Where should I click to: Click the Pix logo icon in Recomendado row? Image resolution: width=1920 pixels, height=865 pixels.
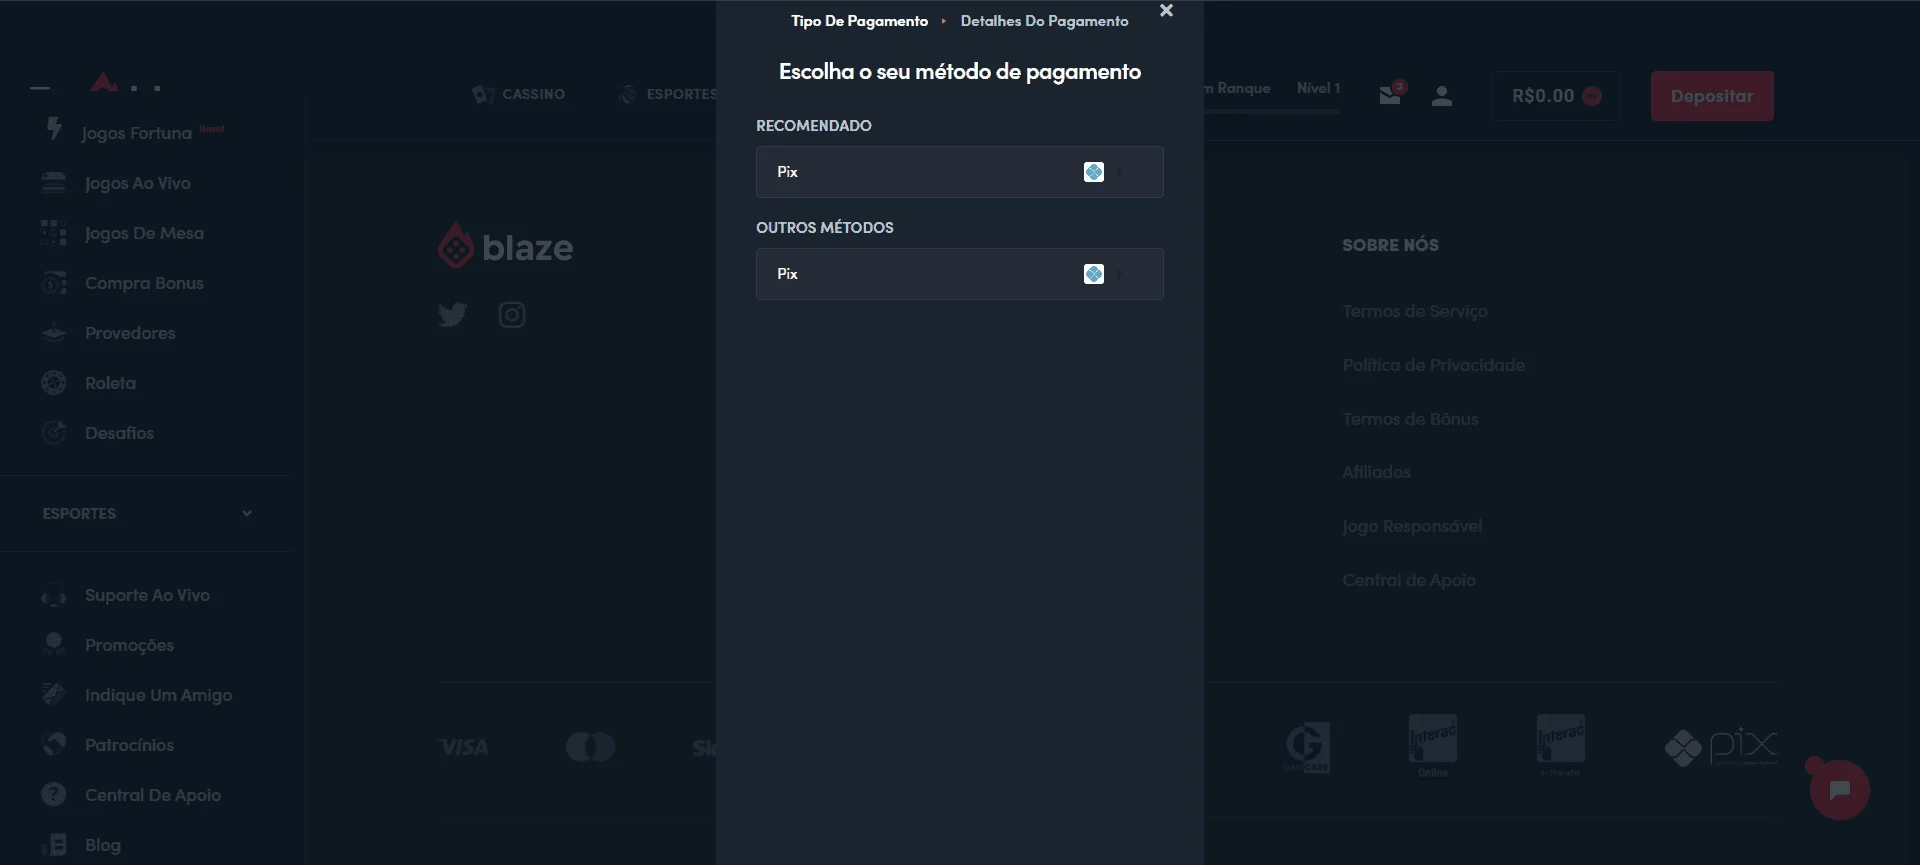pos(1094,172)
